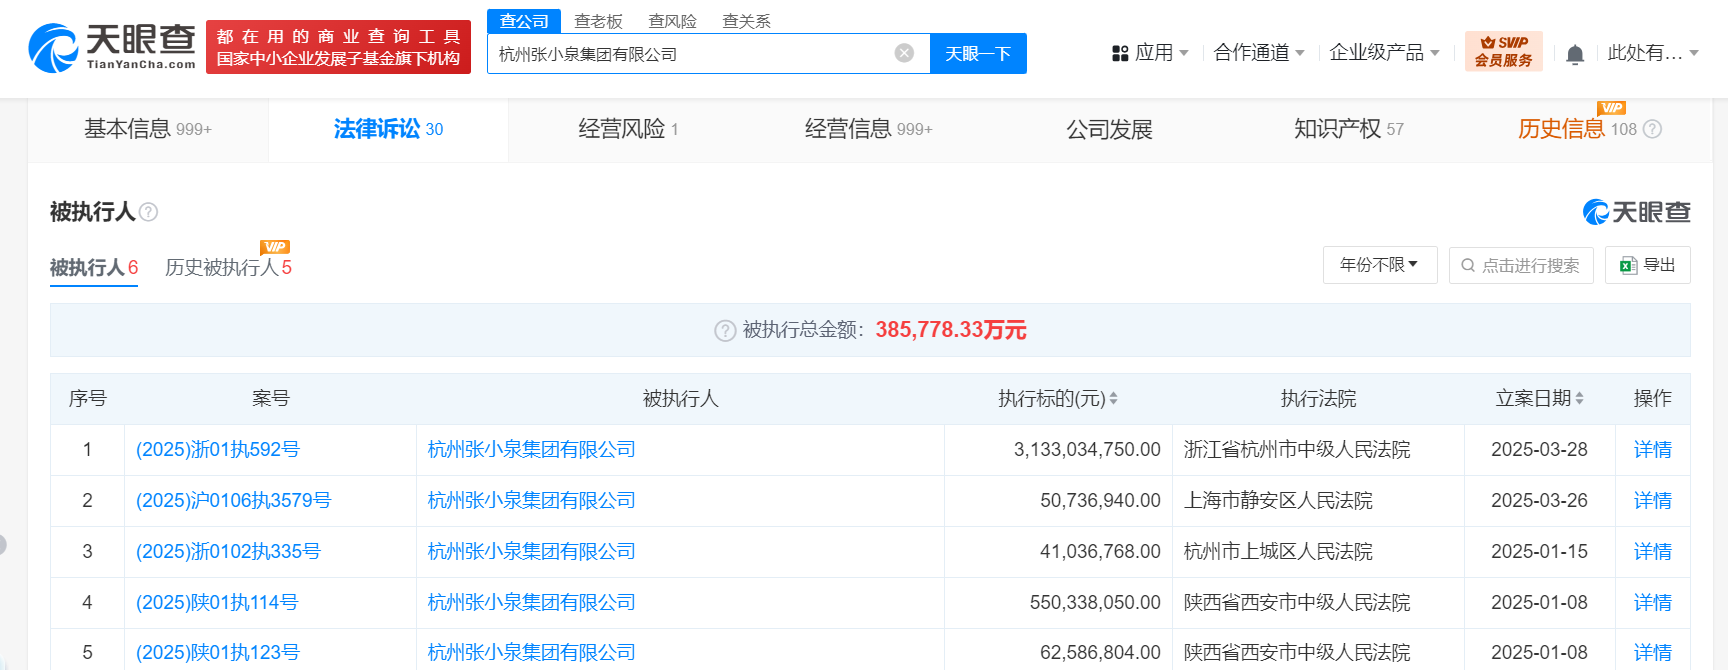This screenshot has width=1728, height=670.
Task: Click the TianYanCha logo
Action: [x=112, y=47]
